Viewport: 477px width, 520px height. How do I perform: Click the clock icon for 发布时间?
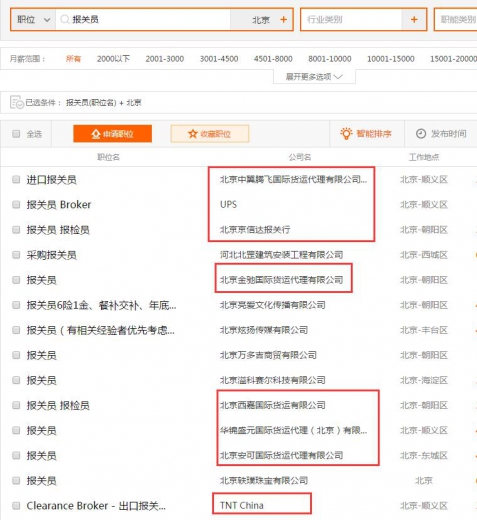click(421, 134)
